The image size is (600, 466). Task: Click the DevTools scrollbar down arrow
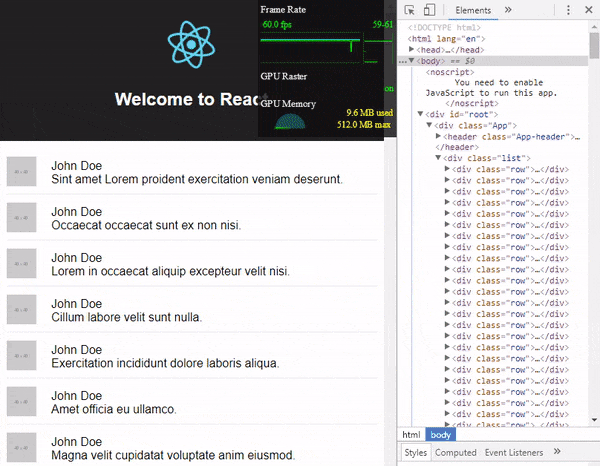click(x=594, y=420)
